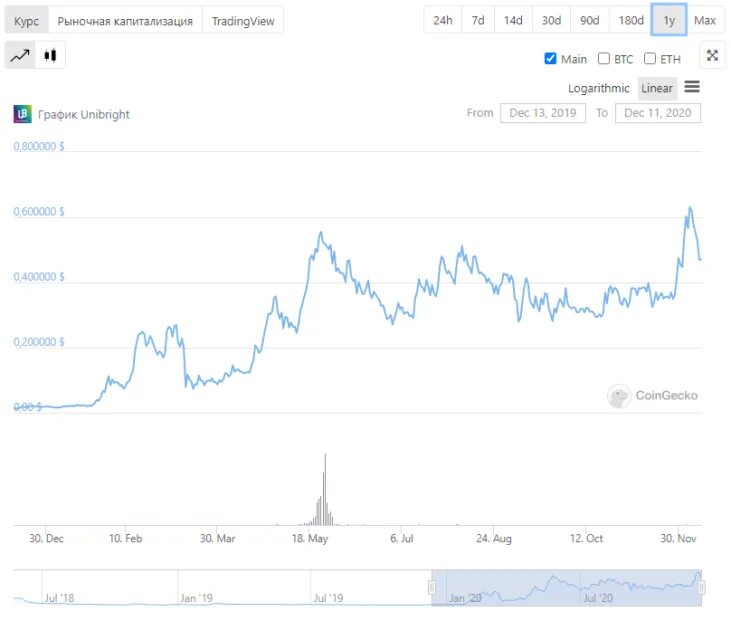
Task: Switch to the TradingView tab
Action: pos(243,21)
